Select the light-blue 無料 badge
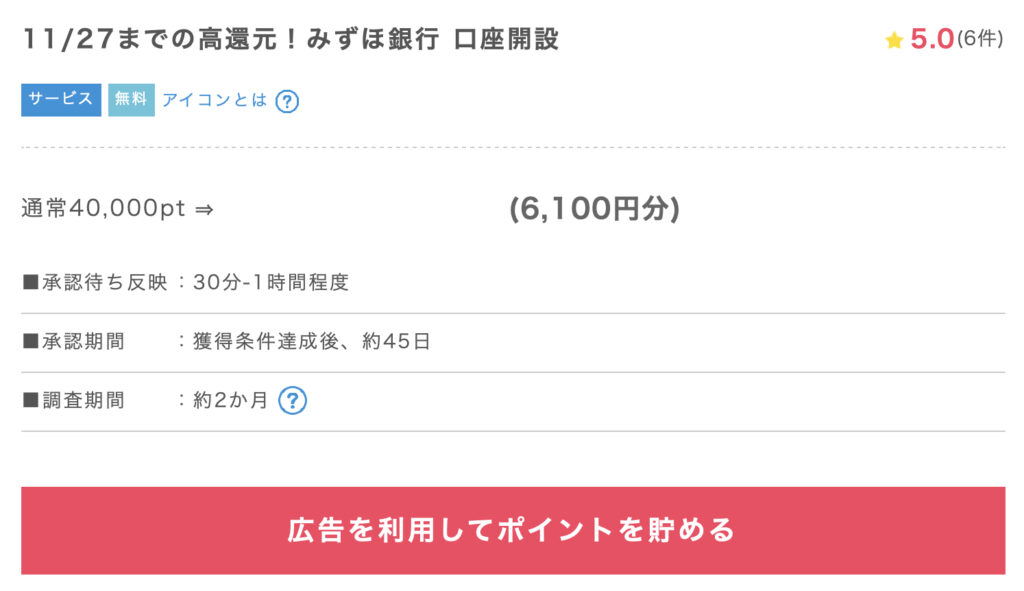Viewport: 1024px width, 591px height. click(131, 100)
